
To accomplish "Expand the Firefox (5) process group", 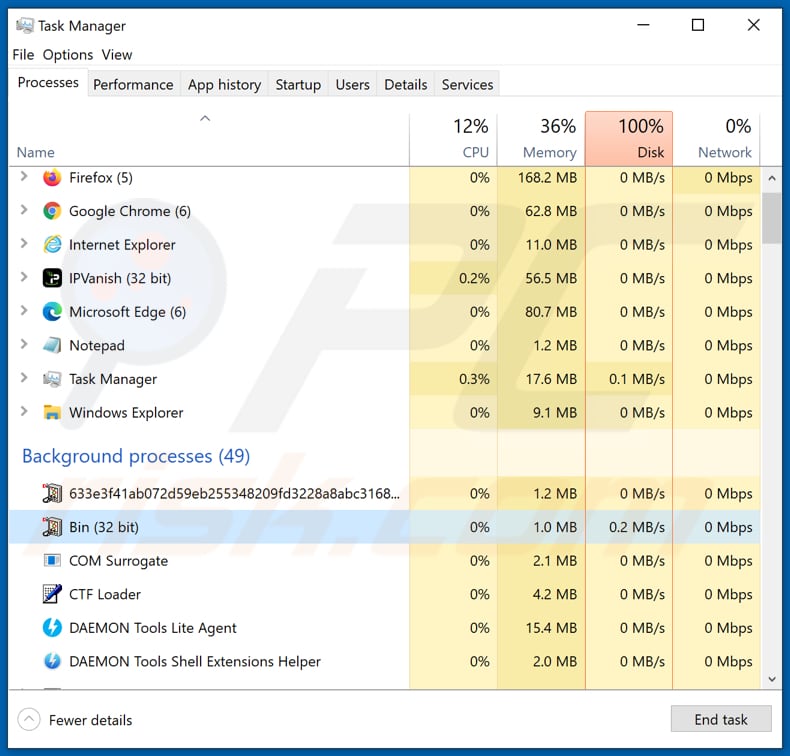I will [x=23, y=176].
